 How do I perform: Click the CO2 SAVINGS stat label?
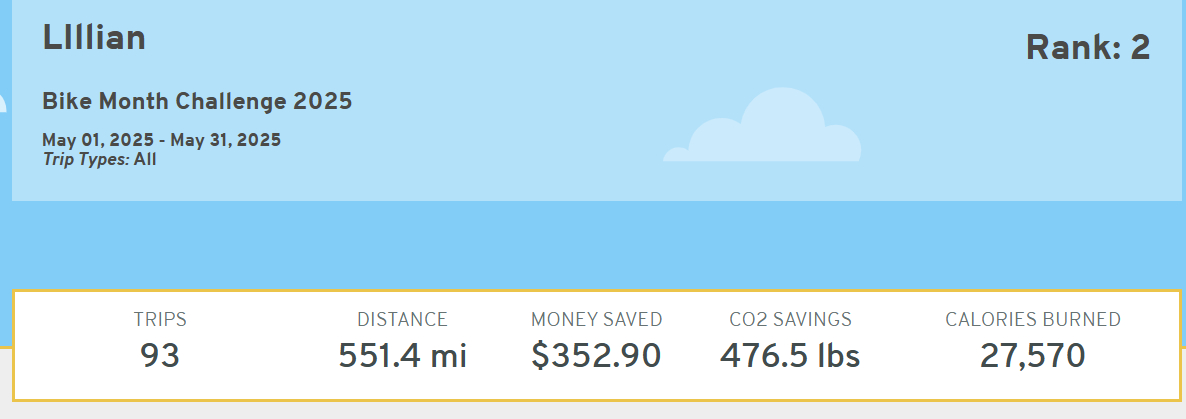[790, 320]
